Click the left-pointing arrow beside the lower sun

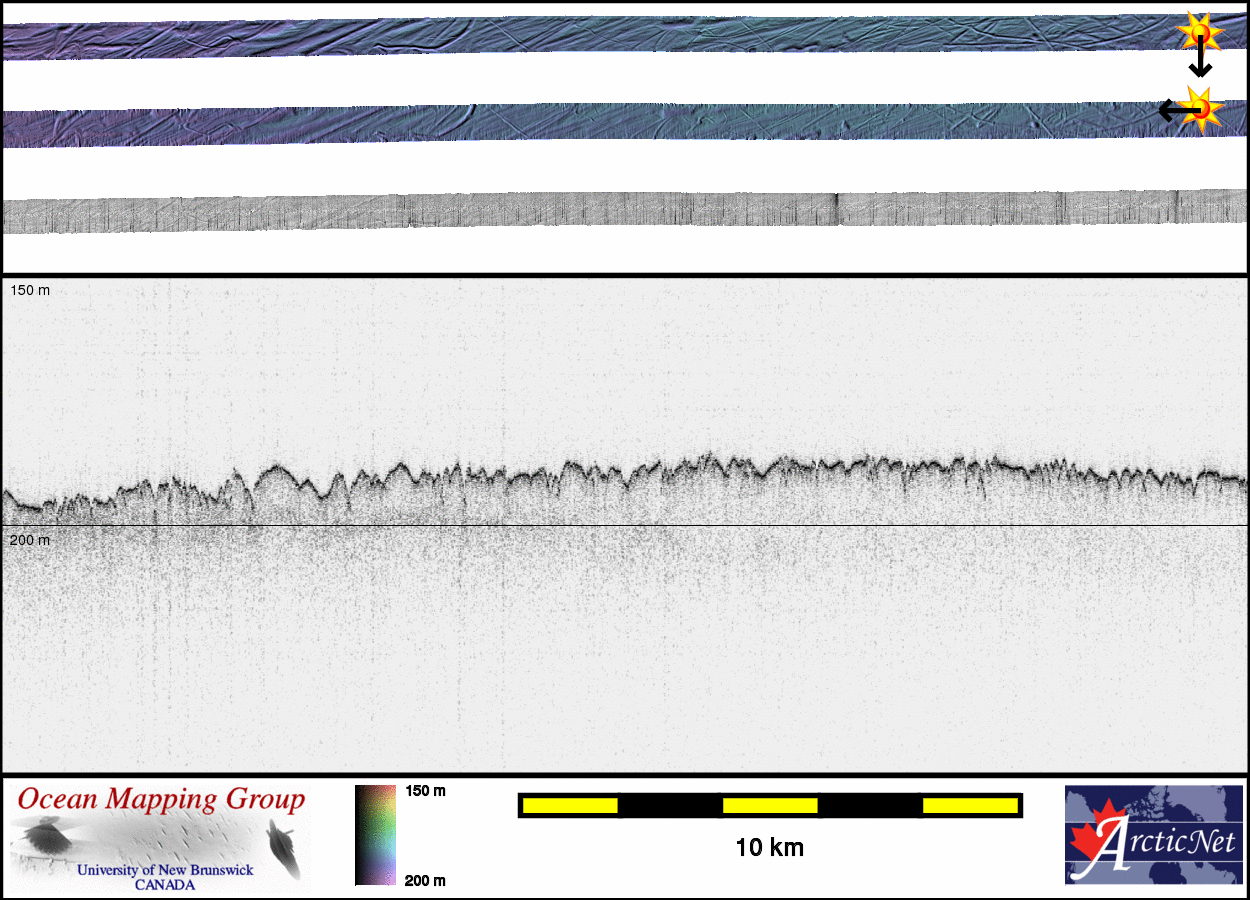pos(1168,111)
